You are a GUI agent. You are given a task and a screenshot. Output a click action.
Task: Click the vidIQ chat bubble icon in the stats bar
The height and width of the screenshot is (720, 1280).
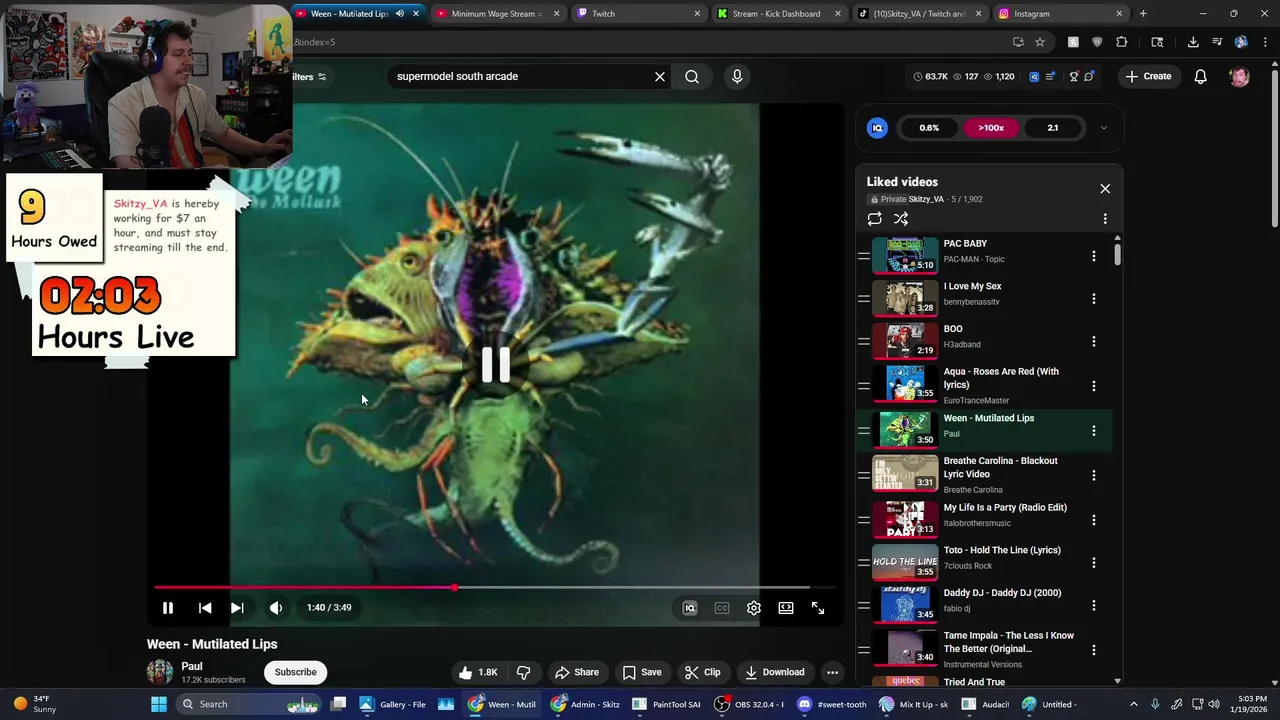1089,77
